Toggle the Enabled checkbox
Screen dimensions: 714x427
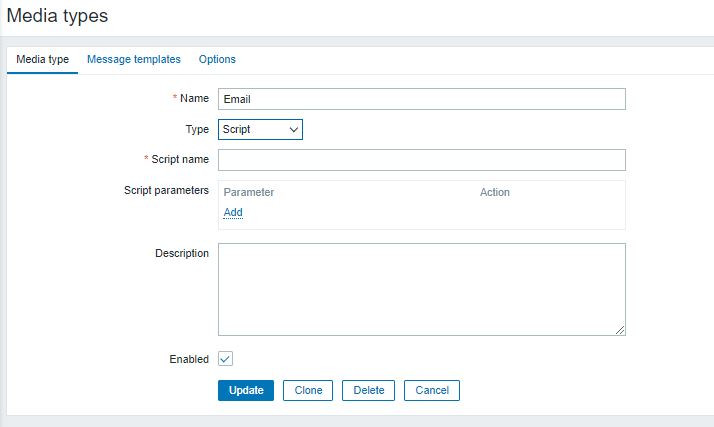click(x=225, y=359)
